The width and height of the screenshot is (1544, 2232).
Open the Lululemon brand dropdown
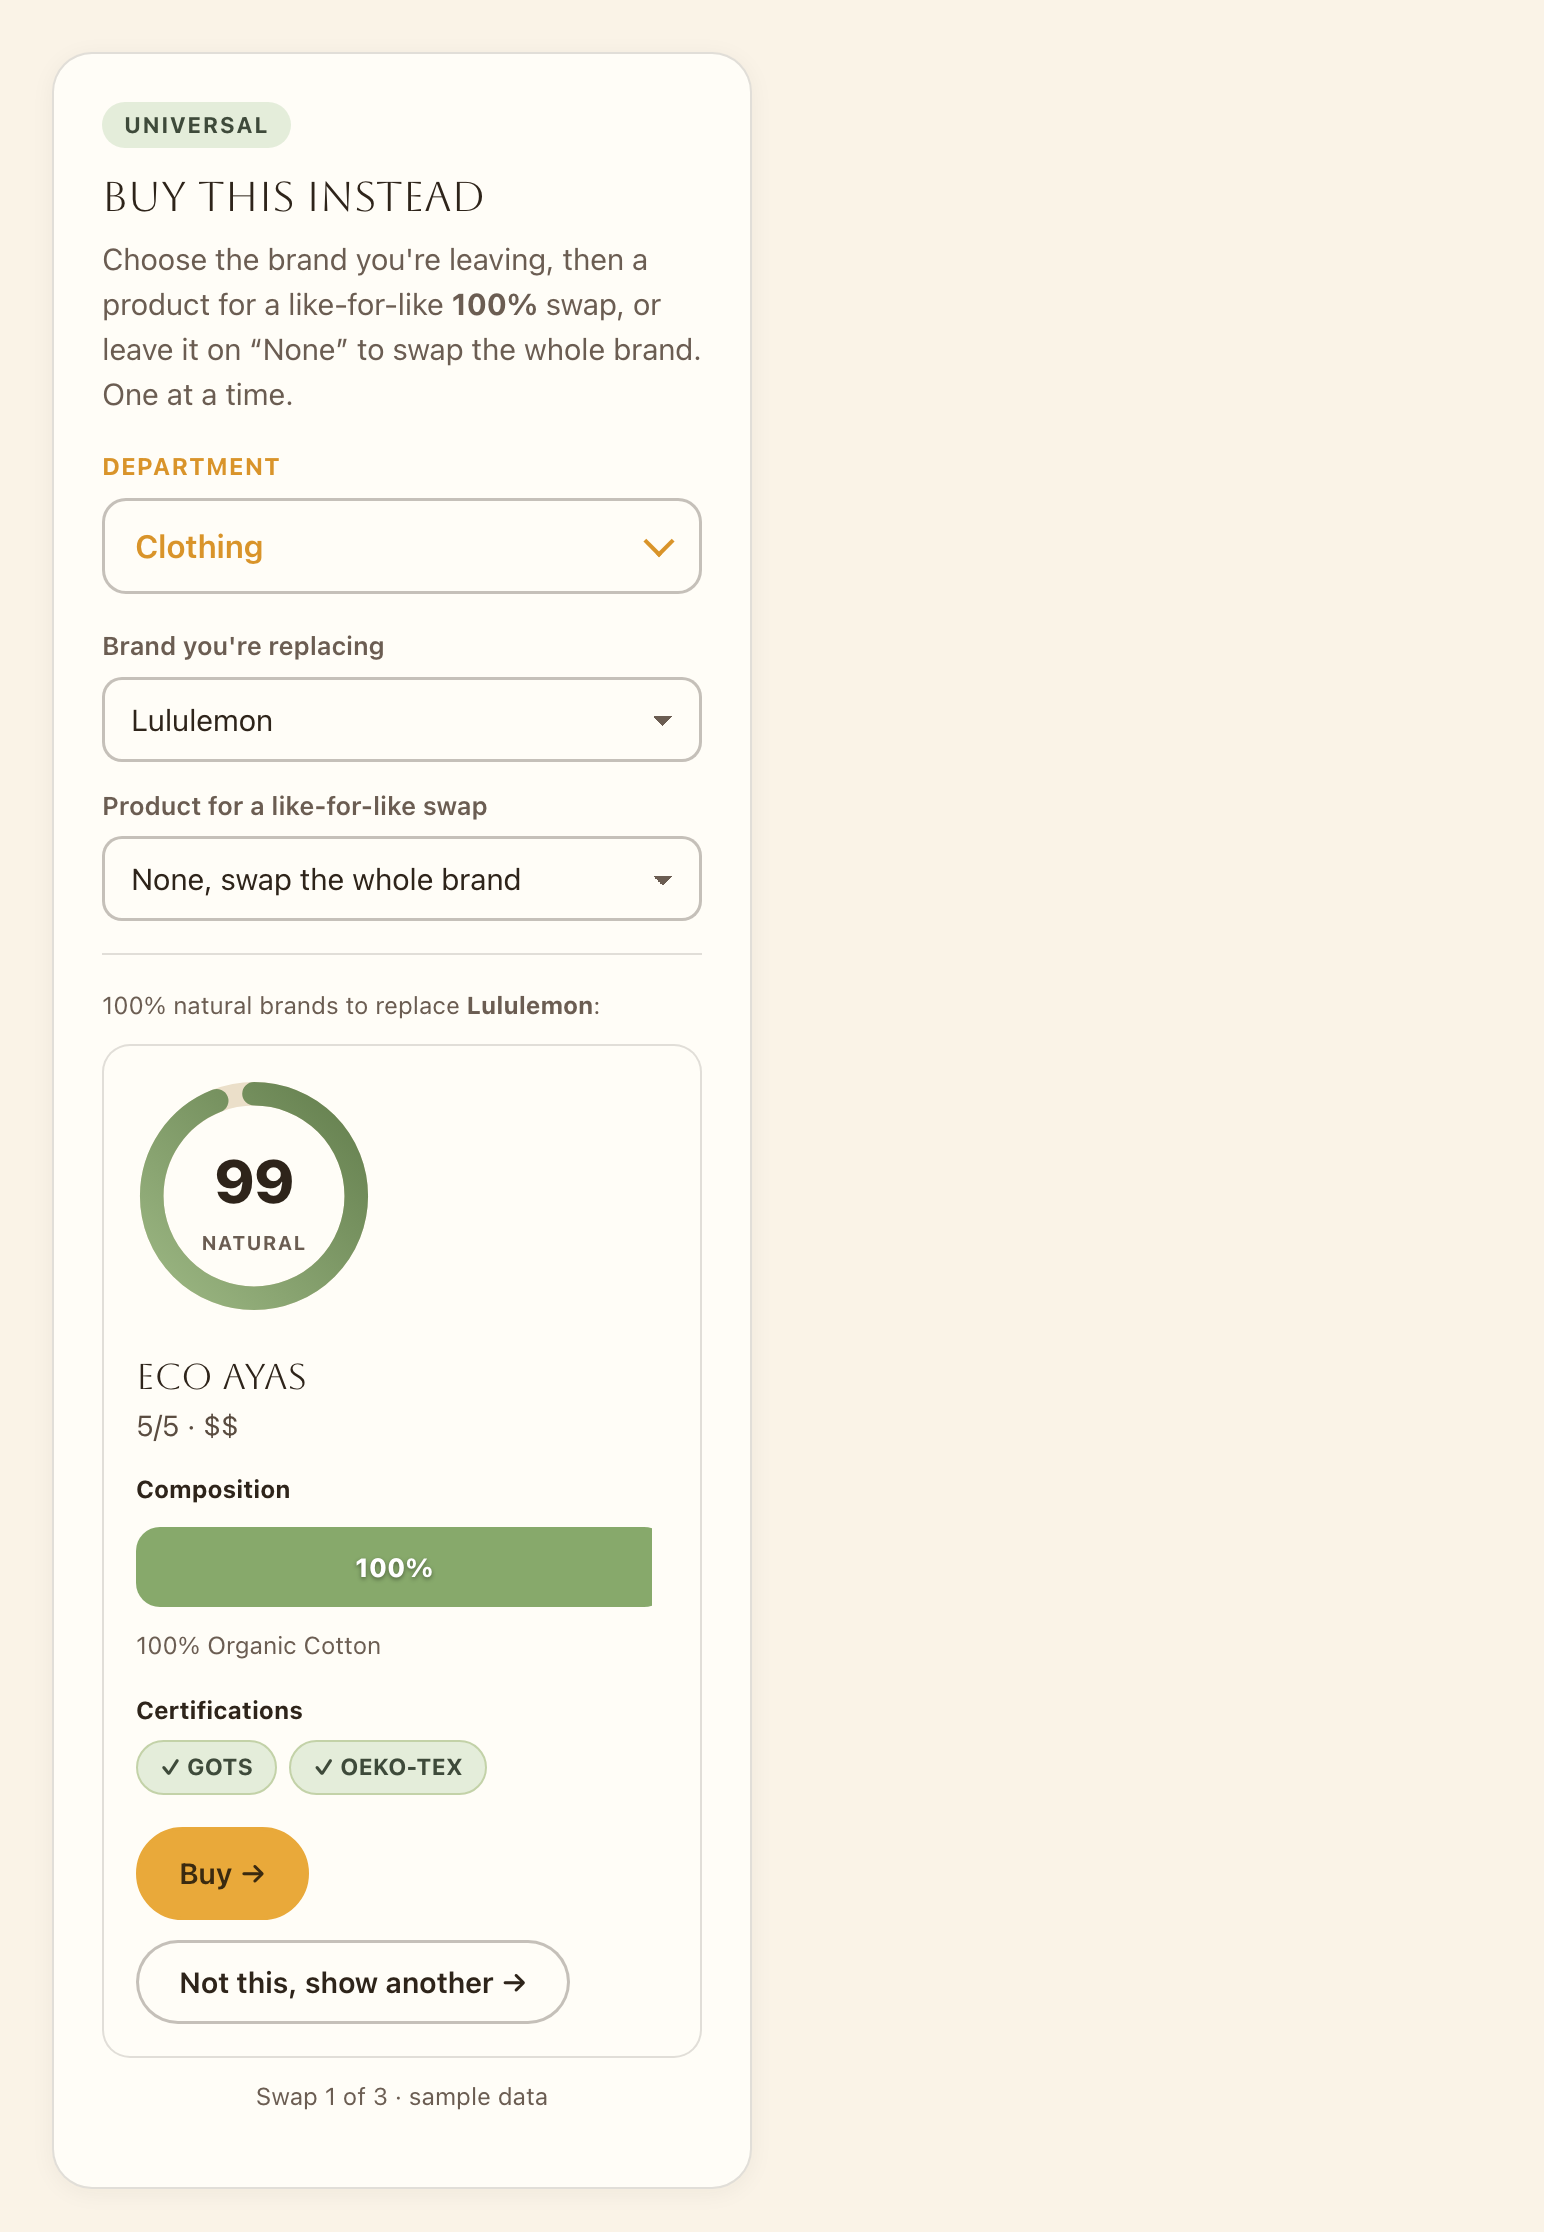coord(402,720)
